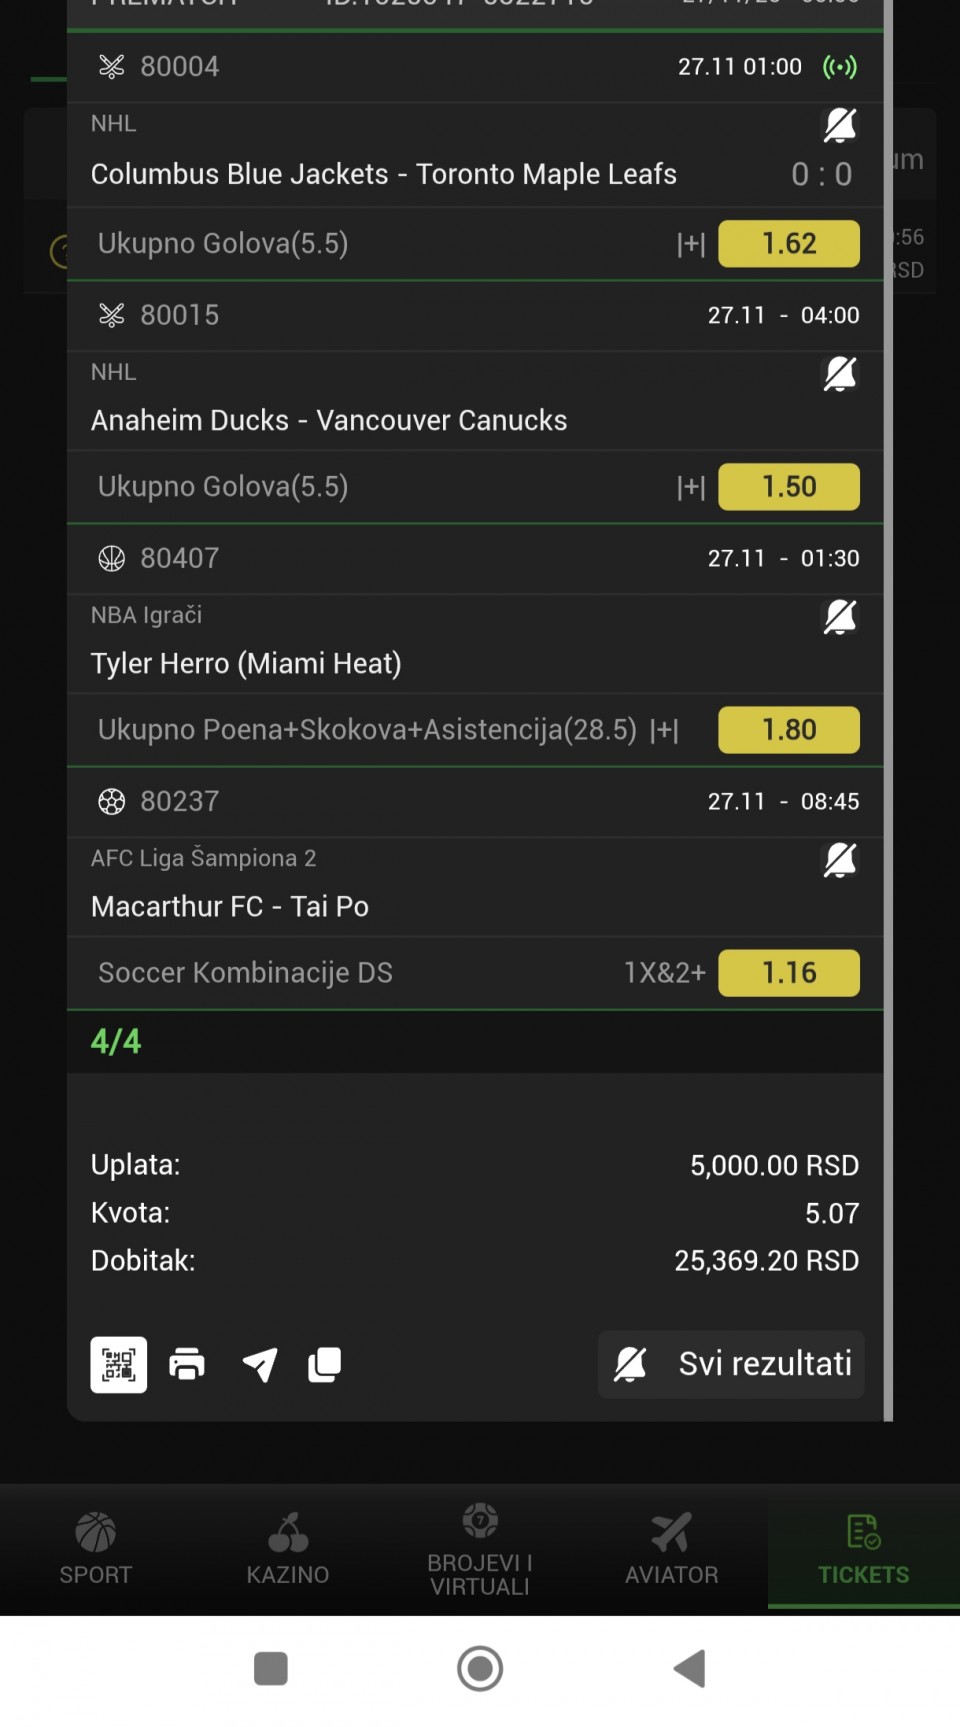Viewport: 960px width, 1727px height.
Task: Copy the ticket using duplicate icon
Action: point(324,1364)
